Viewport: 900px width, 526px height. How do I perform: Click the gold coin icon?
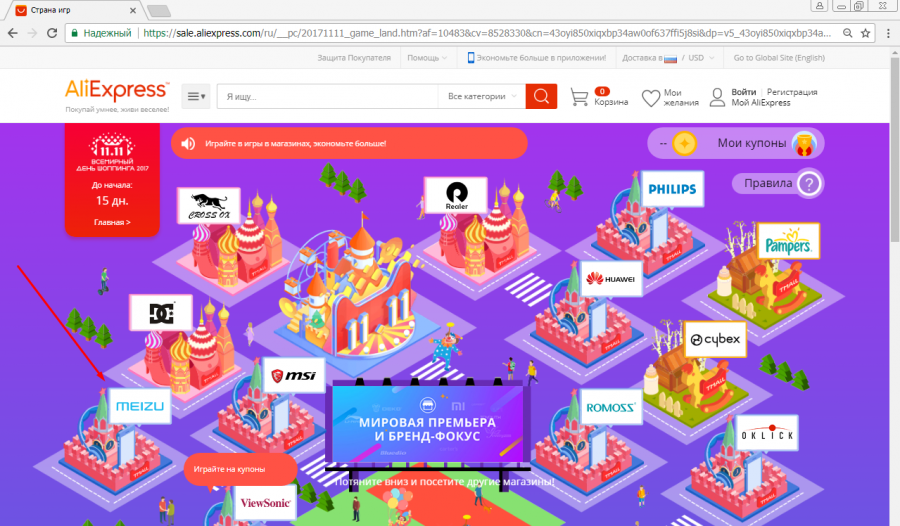684,143
